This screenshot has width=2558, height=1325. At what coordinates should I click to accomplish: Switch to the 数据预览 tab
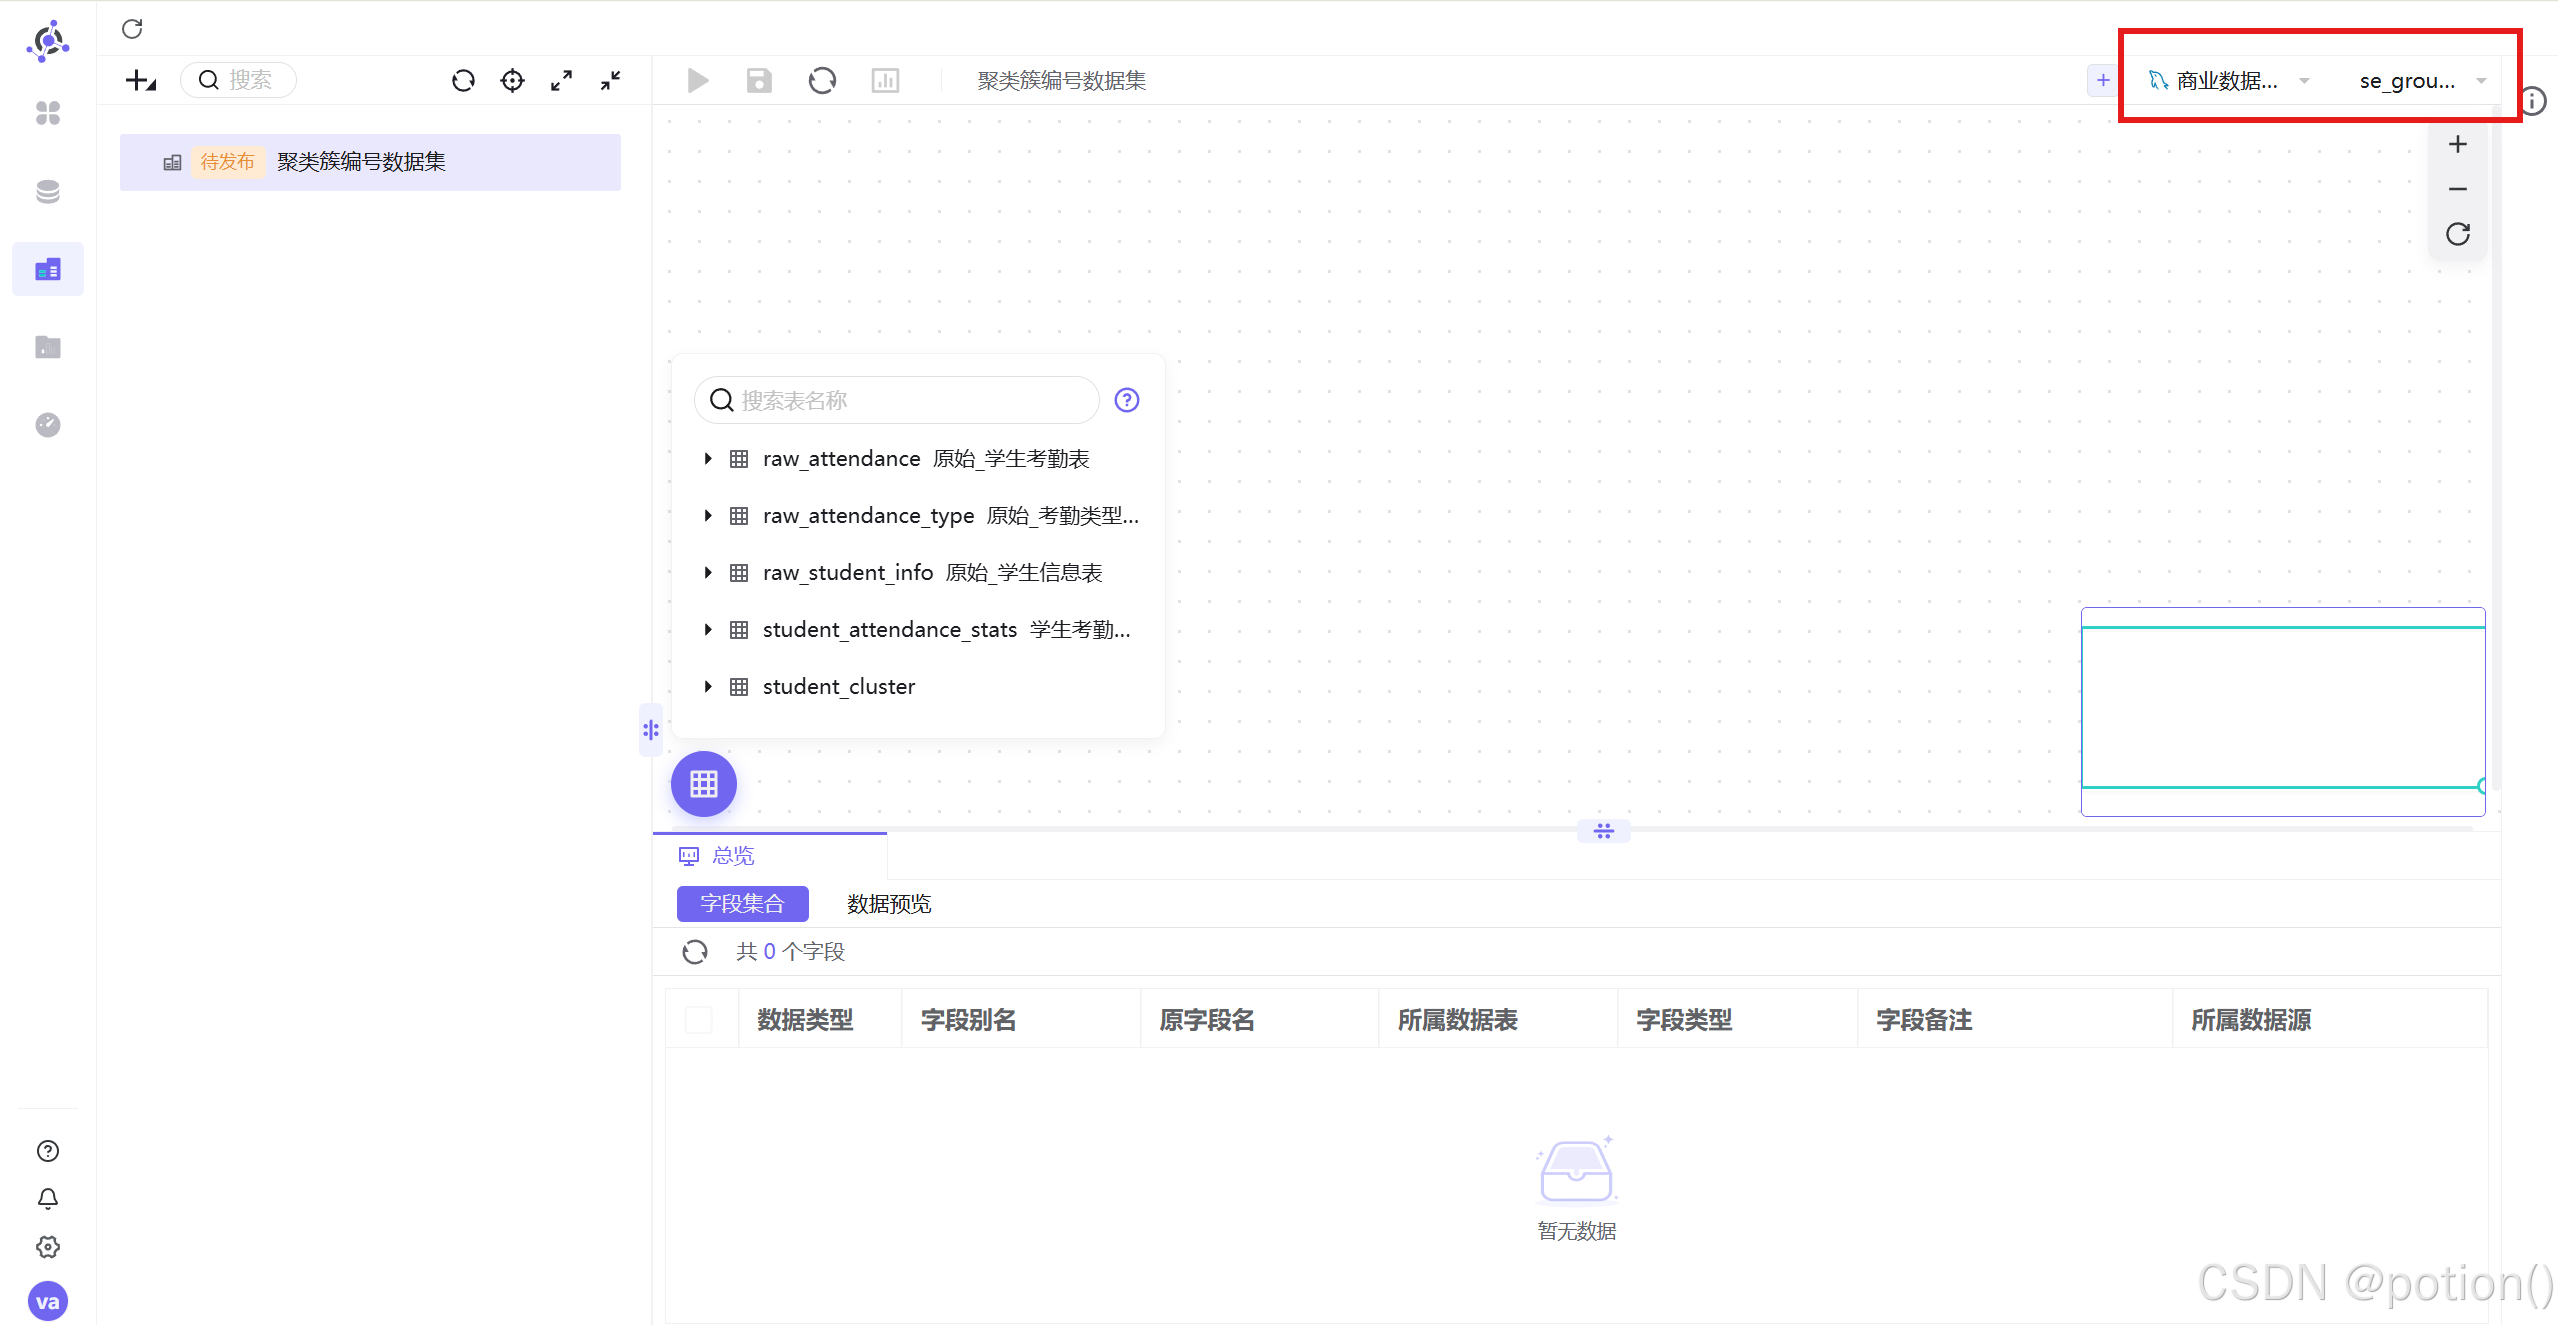click(889, 904)
